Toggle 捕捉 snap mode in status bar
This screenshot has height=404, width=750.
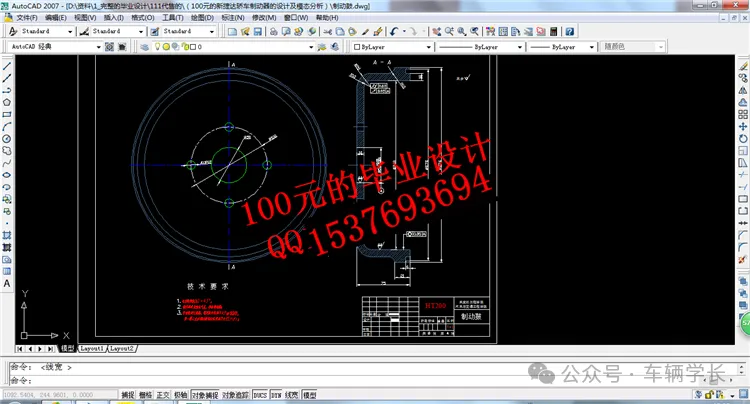click(128, 395)
